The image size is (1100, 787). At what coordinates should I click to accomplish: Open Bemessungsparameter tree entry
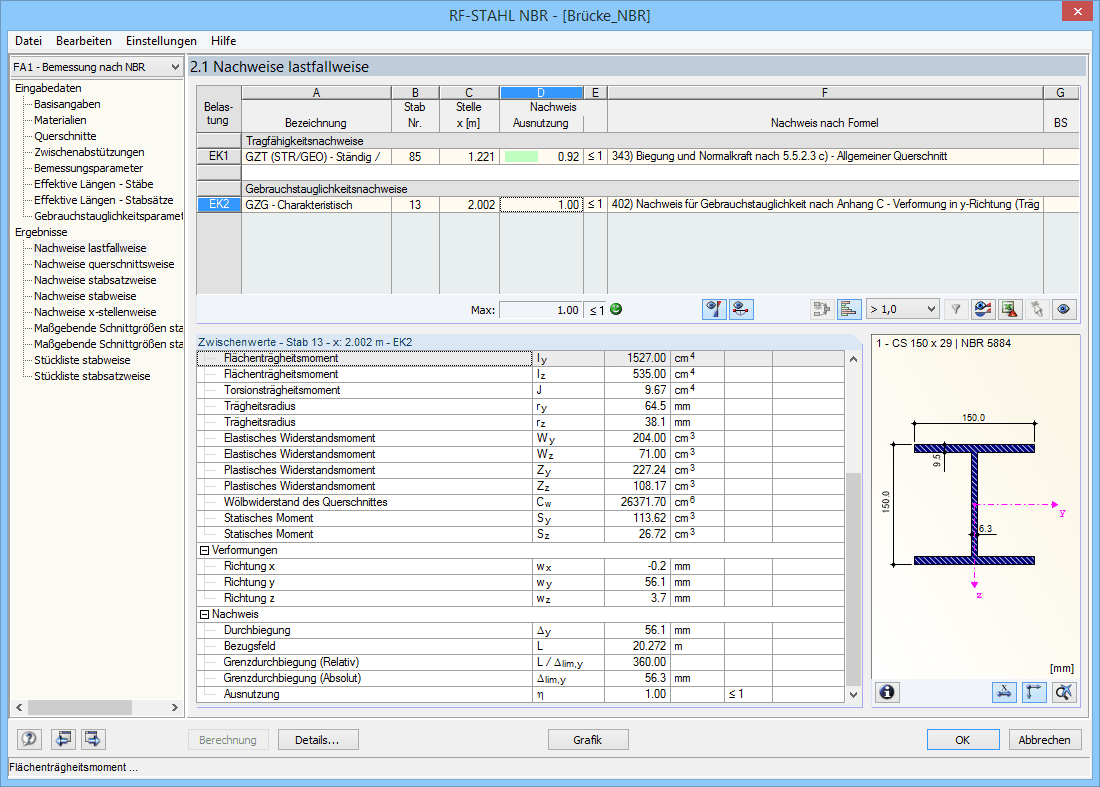[88, 168]
